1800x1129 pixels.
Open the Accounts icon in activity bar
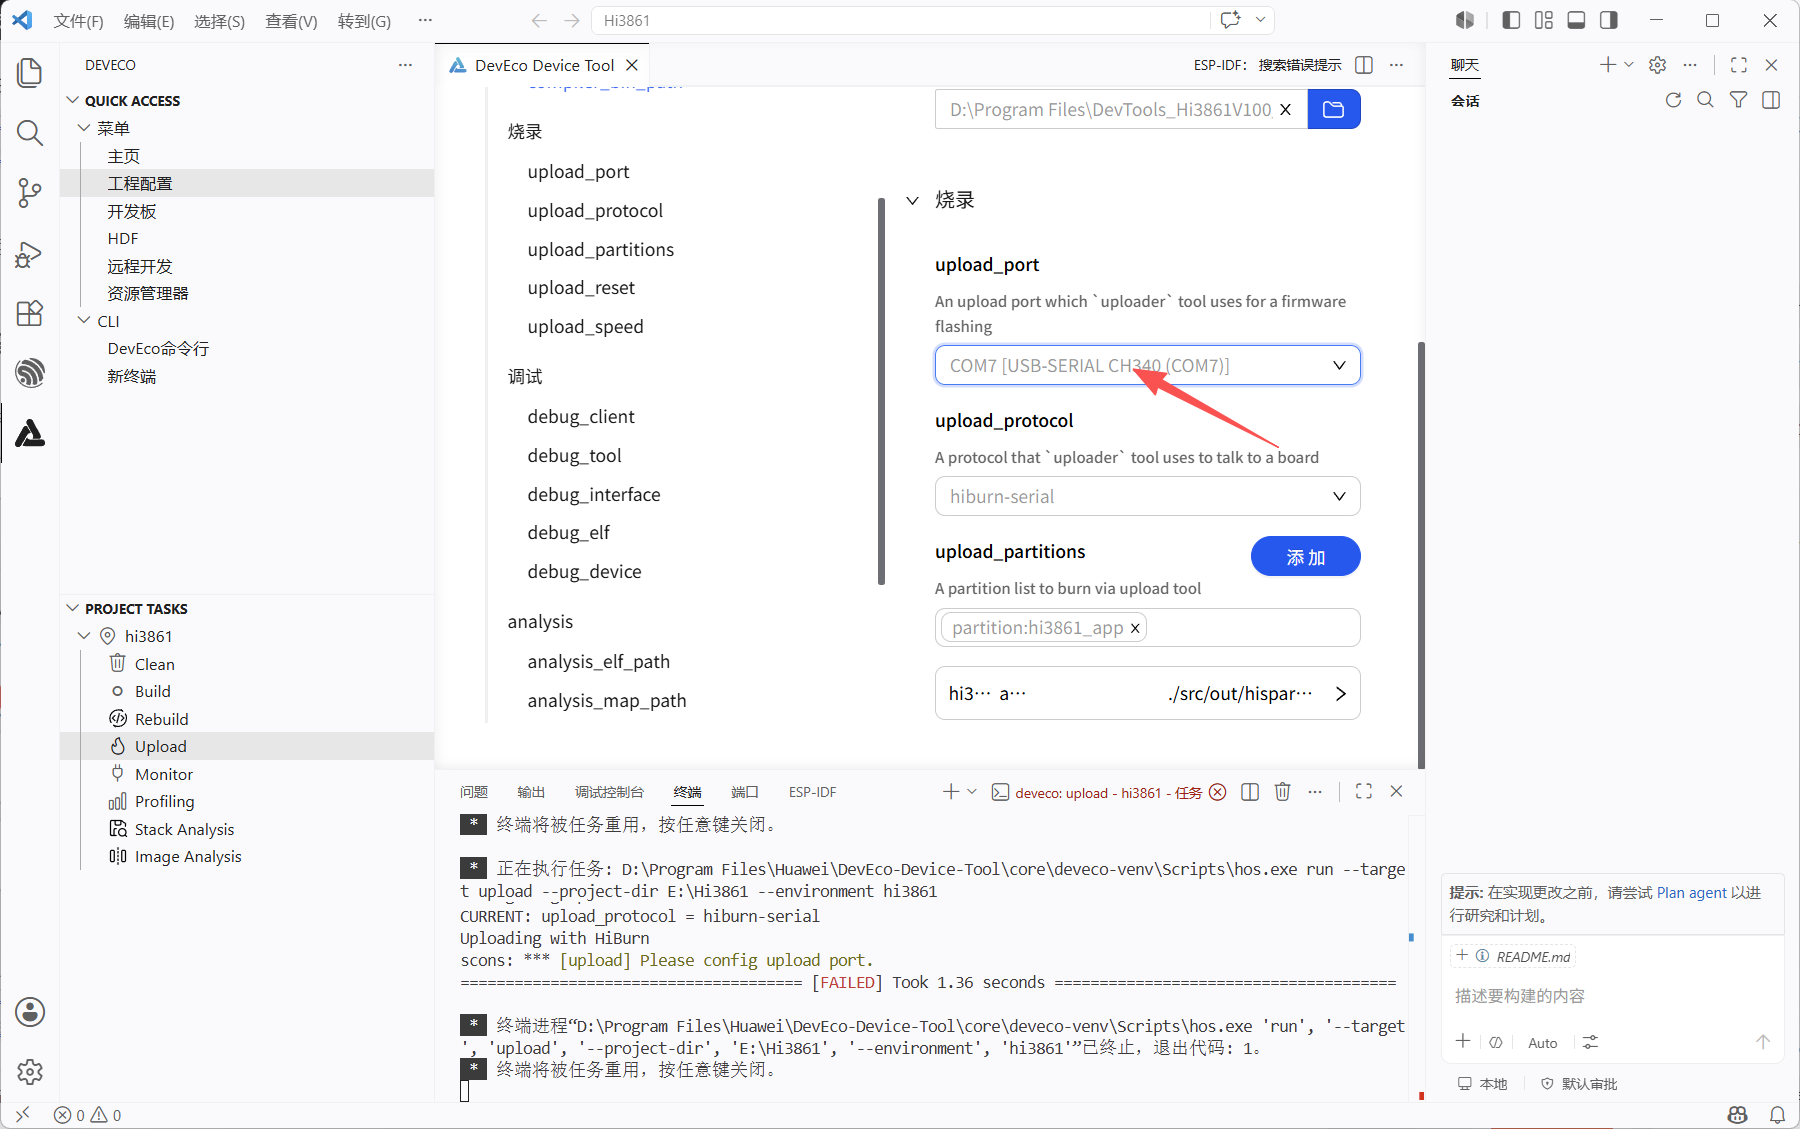[x=30, y=1012]
